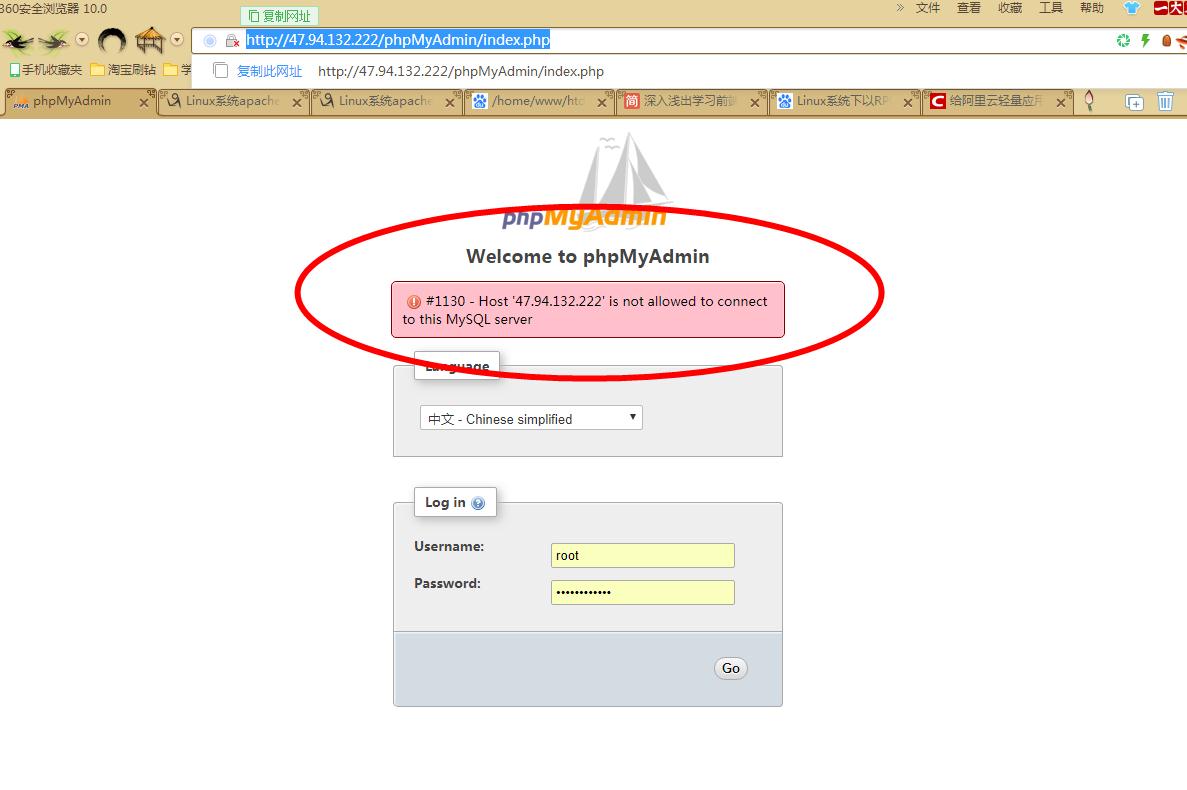
Task: Click the Log in help icon
Action: pos(478,503)
